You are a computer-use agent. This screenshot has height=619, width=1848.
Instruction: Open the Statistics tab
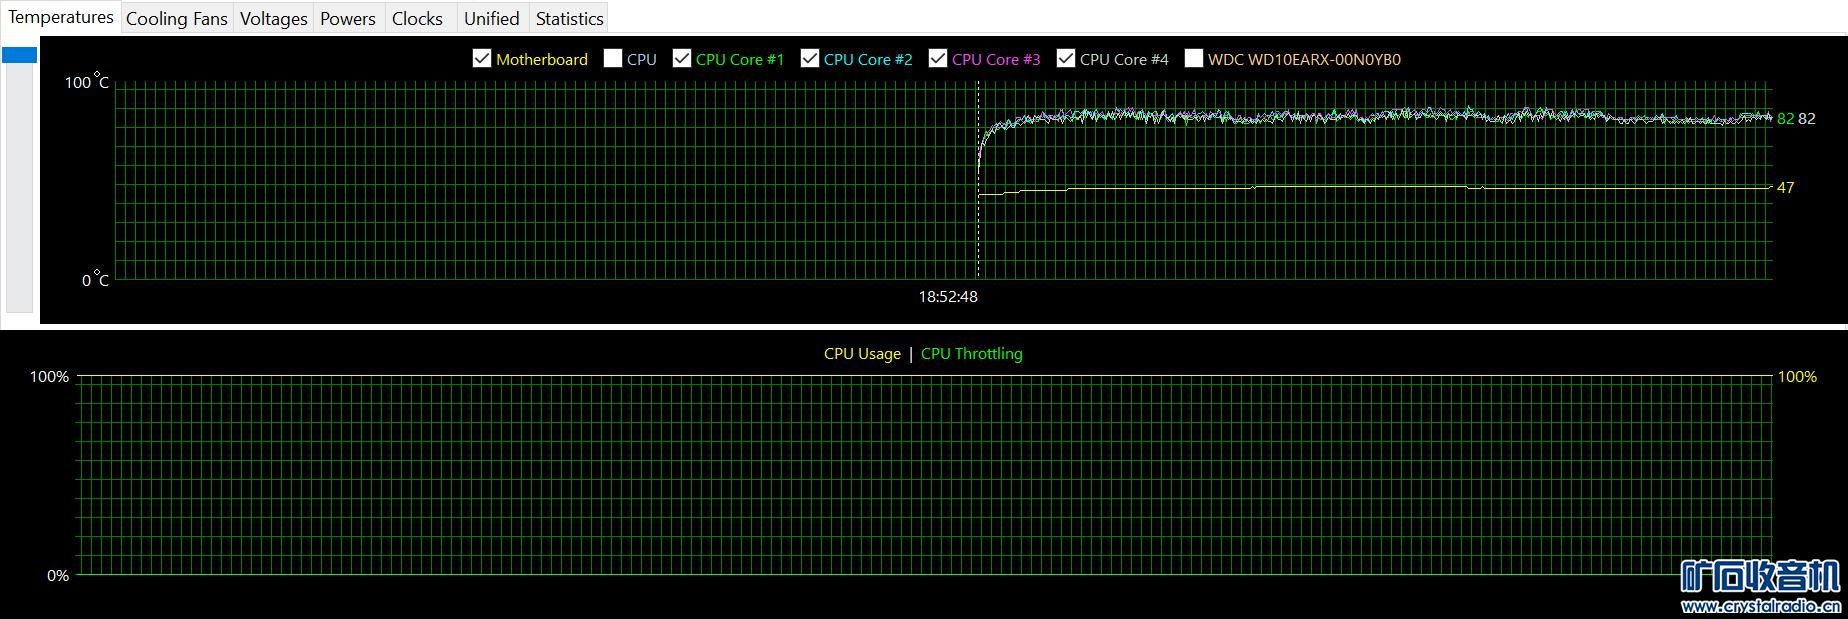(x=569, y=18)
